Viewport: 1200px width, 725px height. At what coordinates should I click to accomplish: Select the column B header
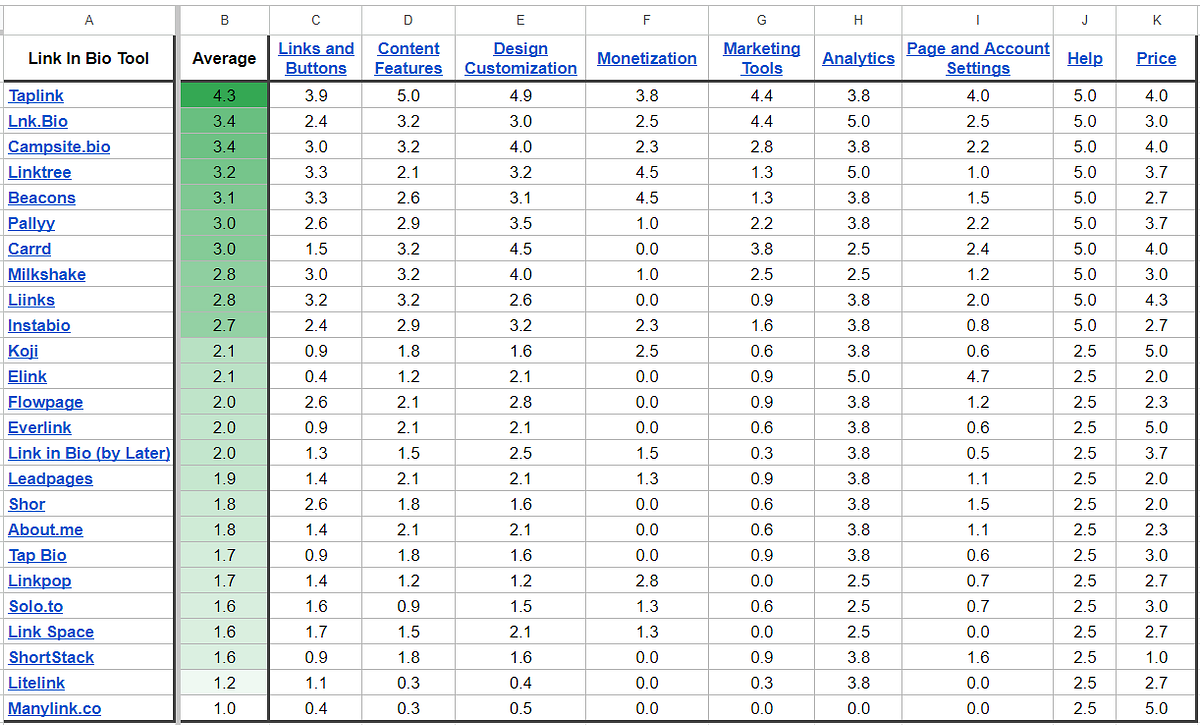pyautogui.click(x=224, y=19)
